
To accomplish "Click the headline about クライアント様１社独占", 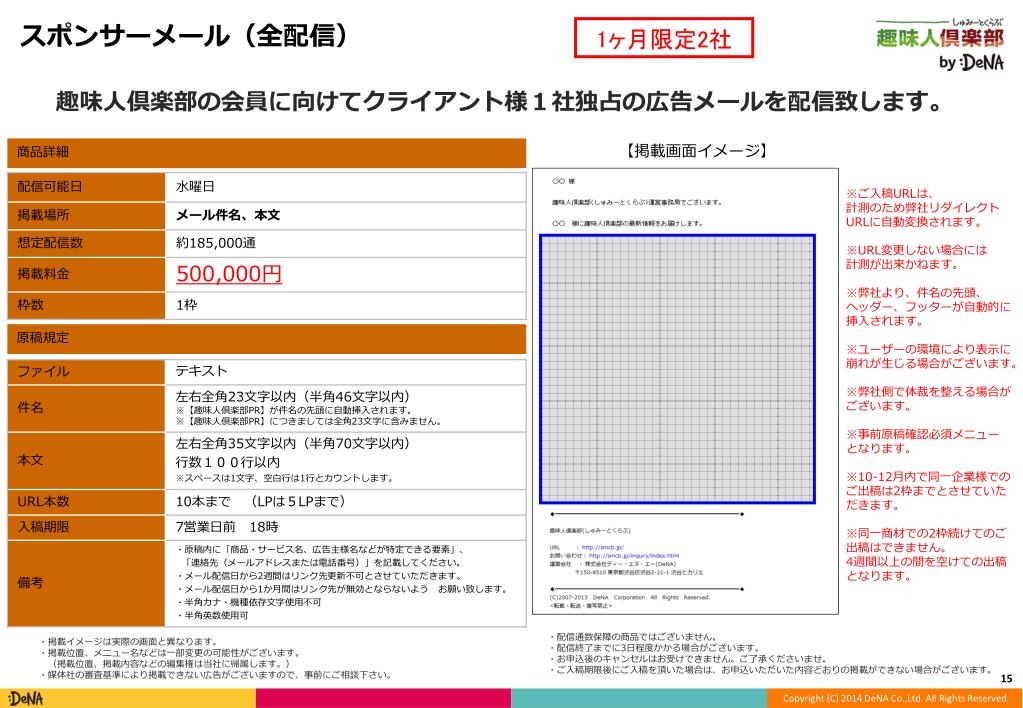I will point(499,101).
